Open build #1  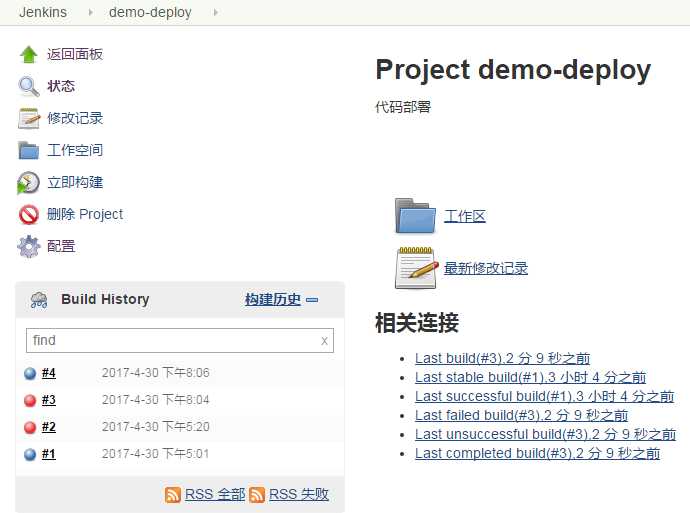click(49, 454)
